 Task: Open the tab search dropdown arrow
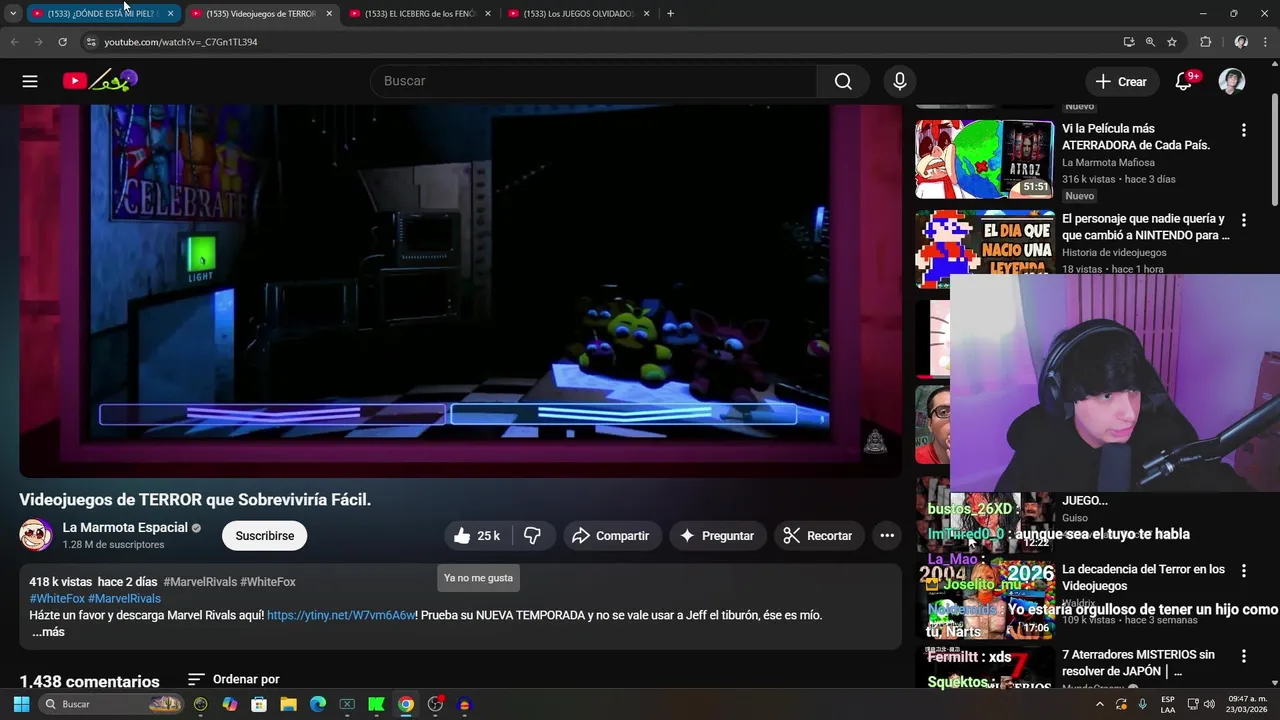coord(13,13)
